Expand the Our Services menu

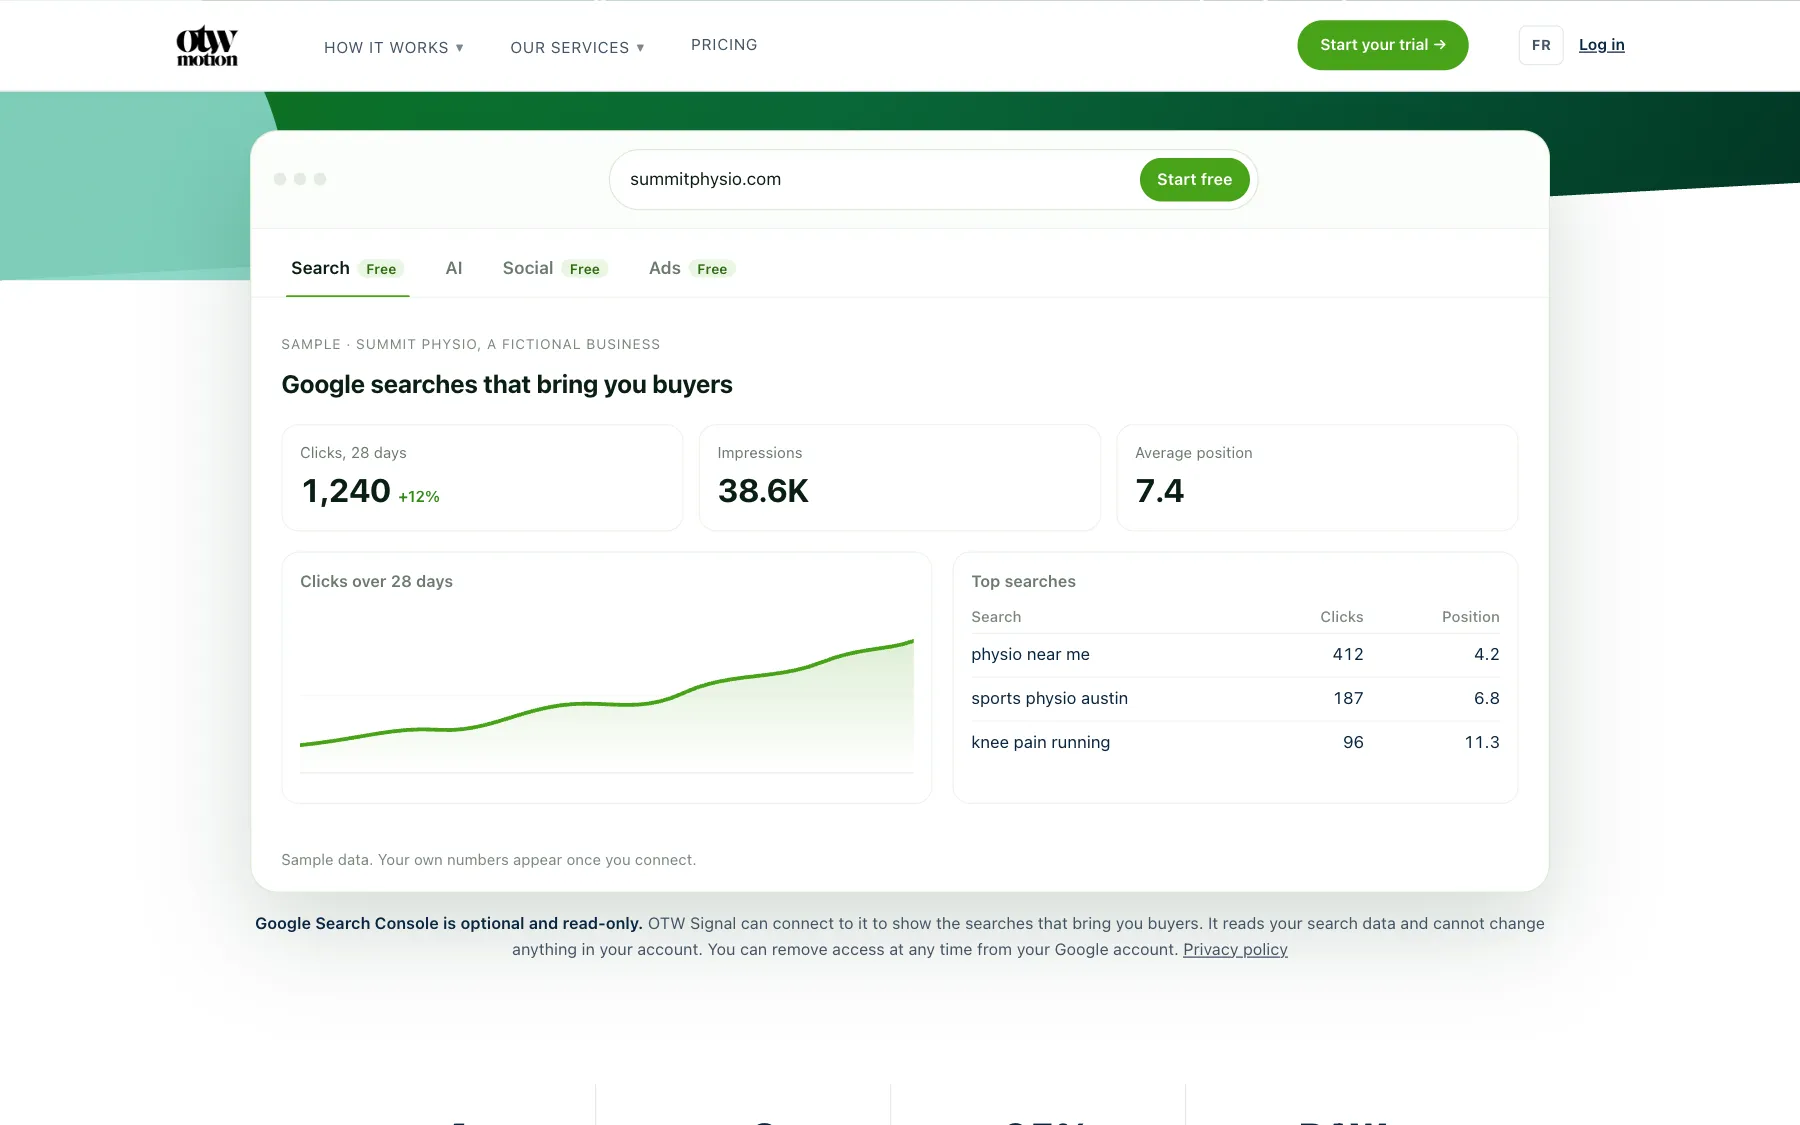577,47
